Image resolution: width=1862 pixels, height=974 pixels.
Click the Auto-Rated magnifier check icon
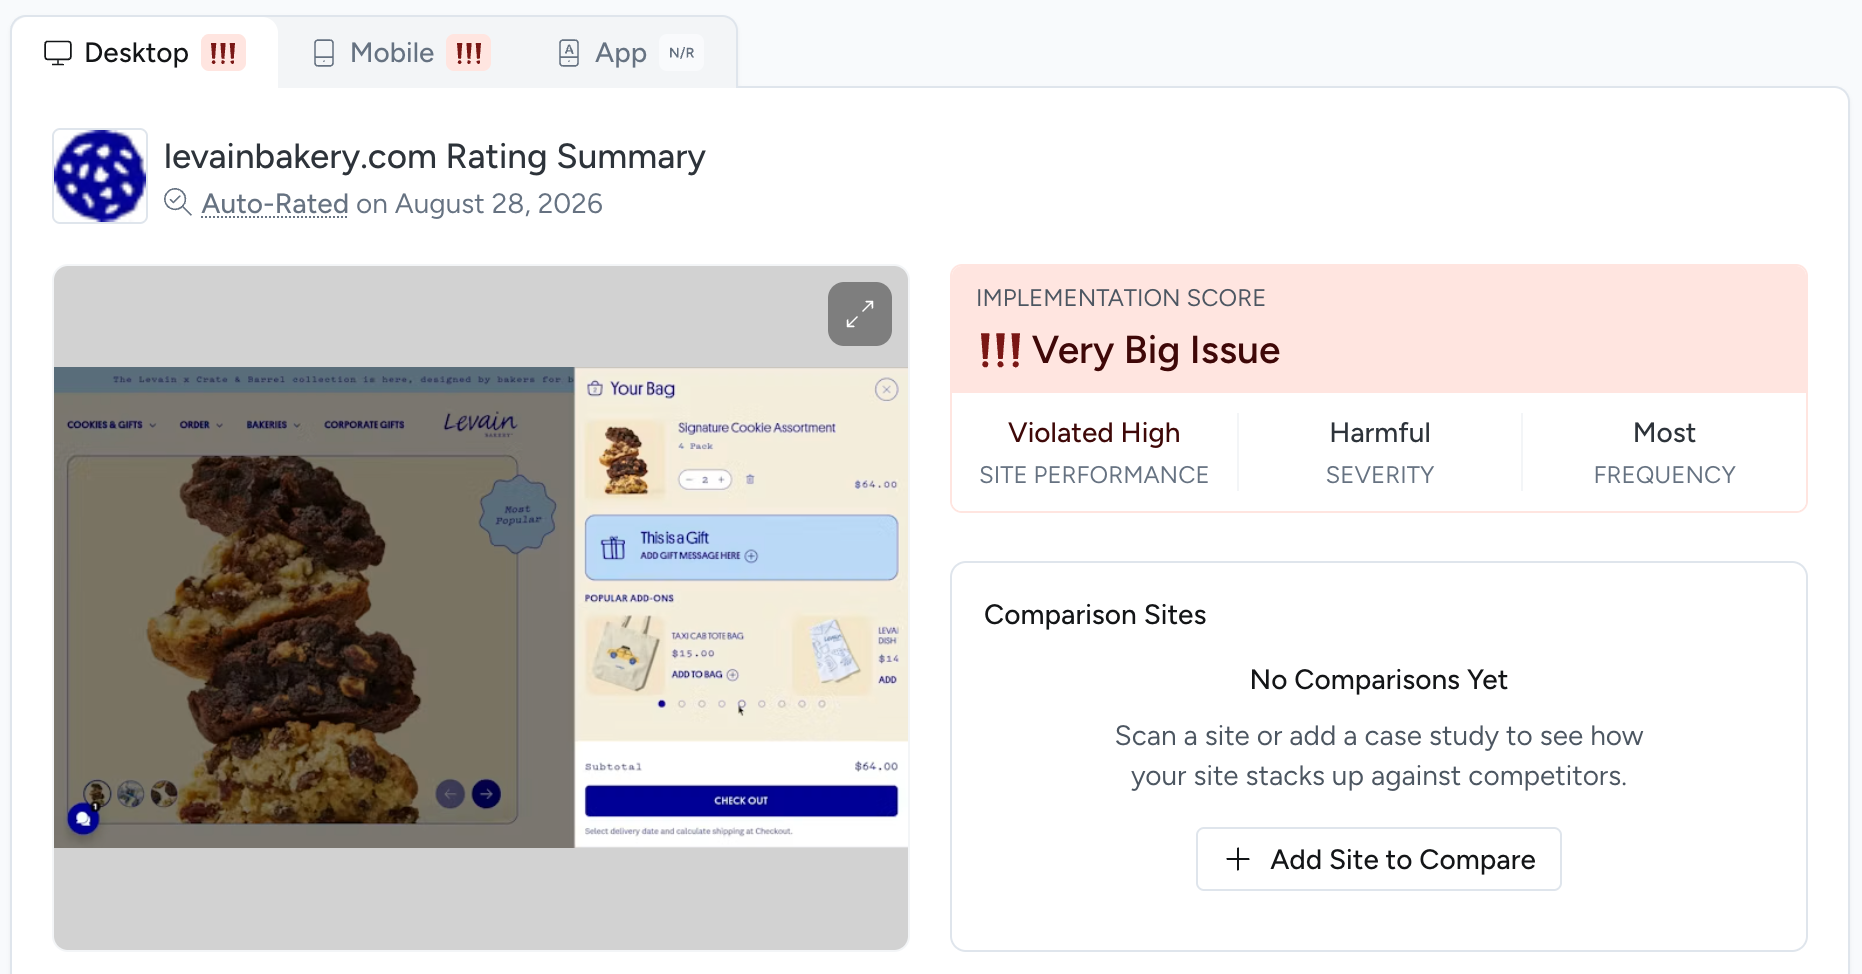pos(178,203)
